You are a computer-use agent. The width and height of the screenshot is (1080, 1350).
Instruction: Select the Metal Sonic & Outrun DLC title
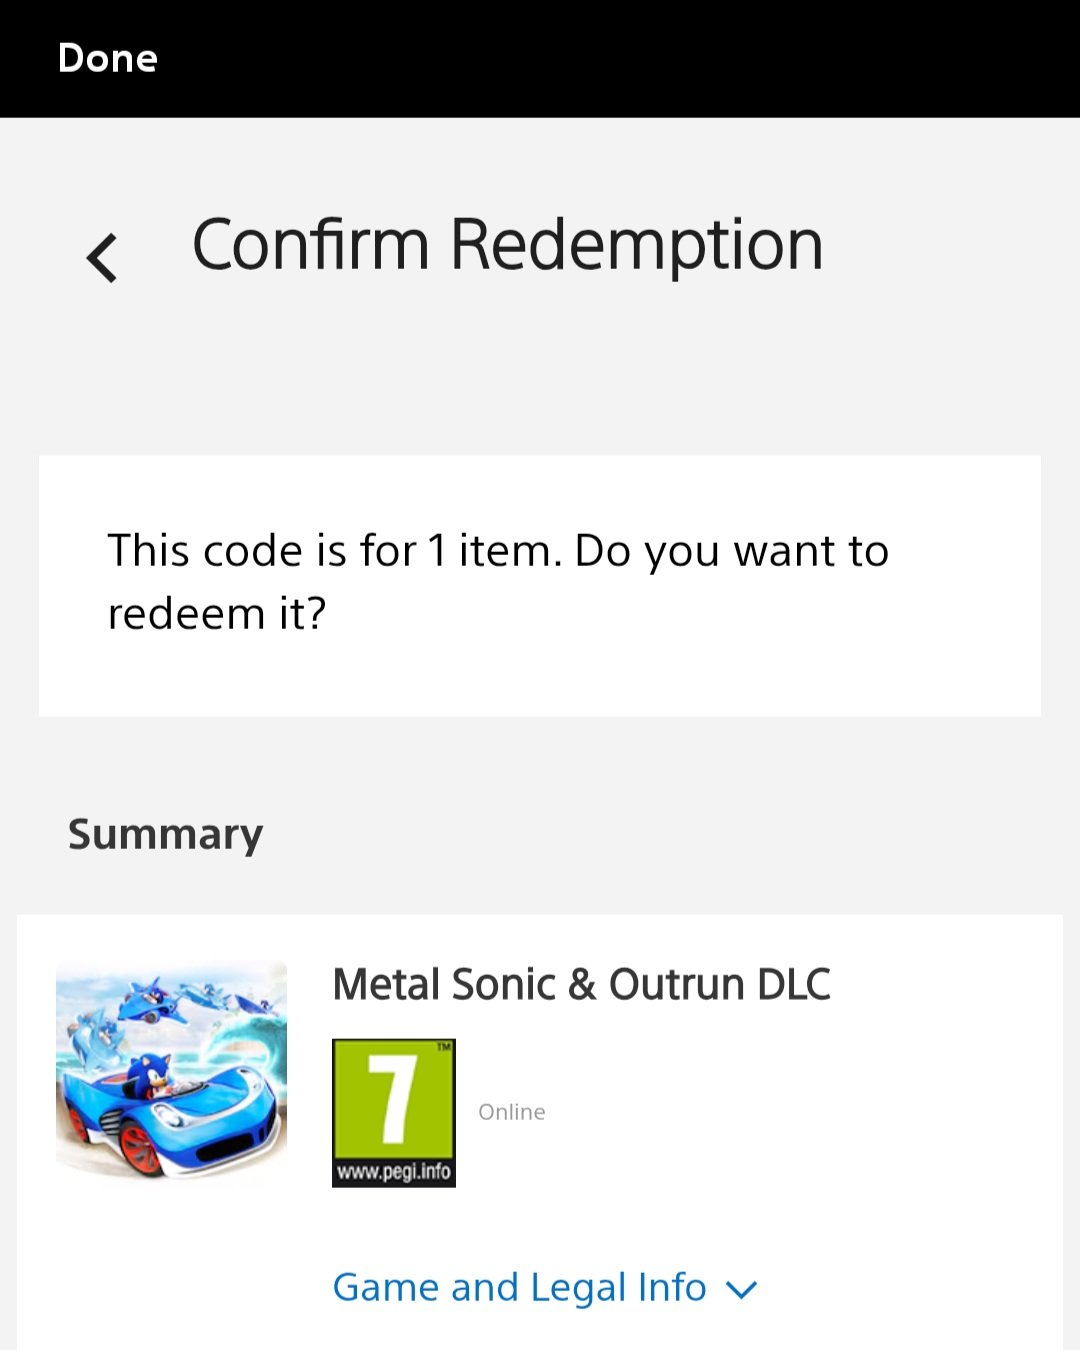[x=581, y=984]
